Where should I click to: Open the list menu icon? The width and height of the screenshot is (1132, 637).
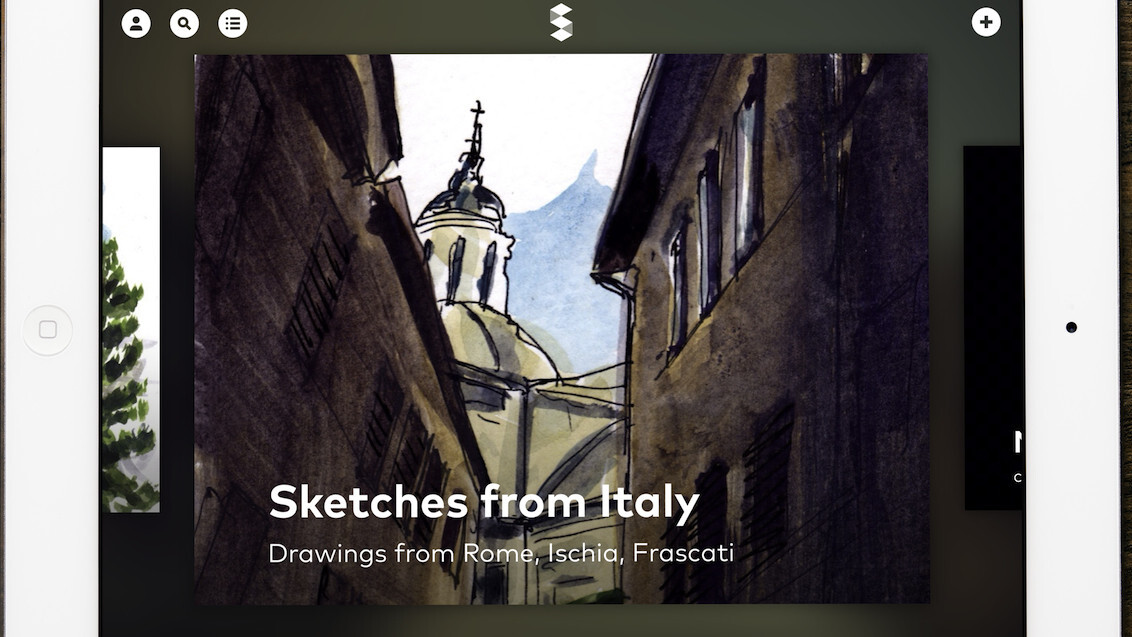pyautogui.click(x=232, y=23)
